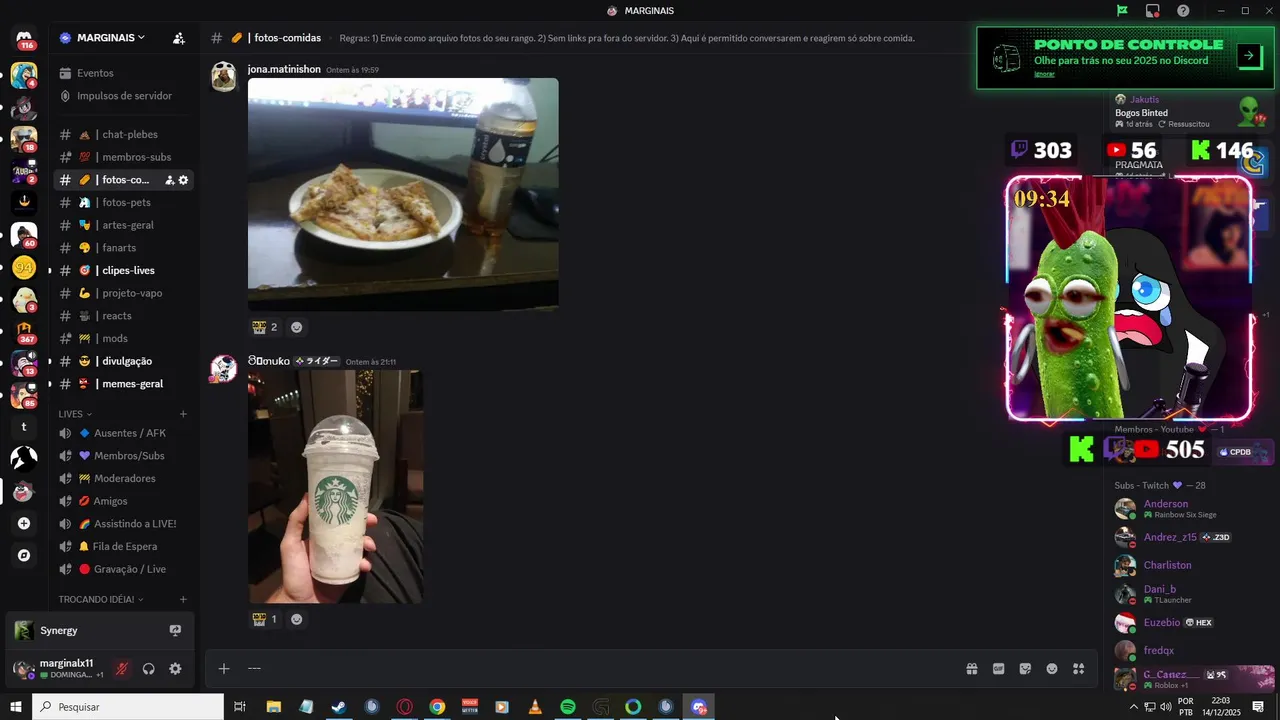Viewport: 1280px width, 720px height.
Task: Open the clipes-lives channel
Action: click(122, 270)
